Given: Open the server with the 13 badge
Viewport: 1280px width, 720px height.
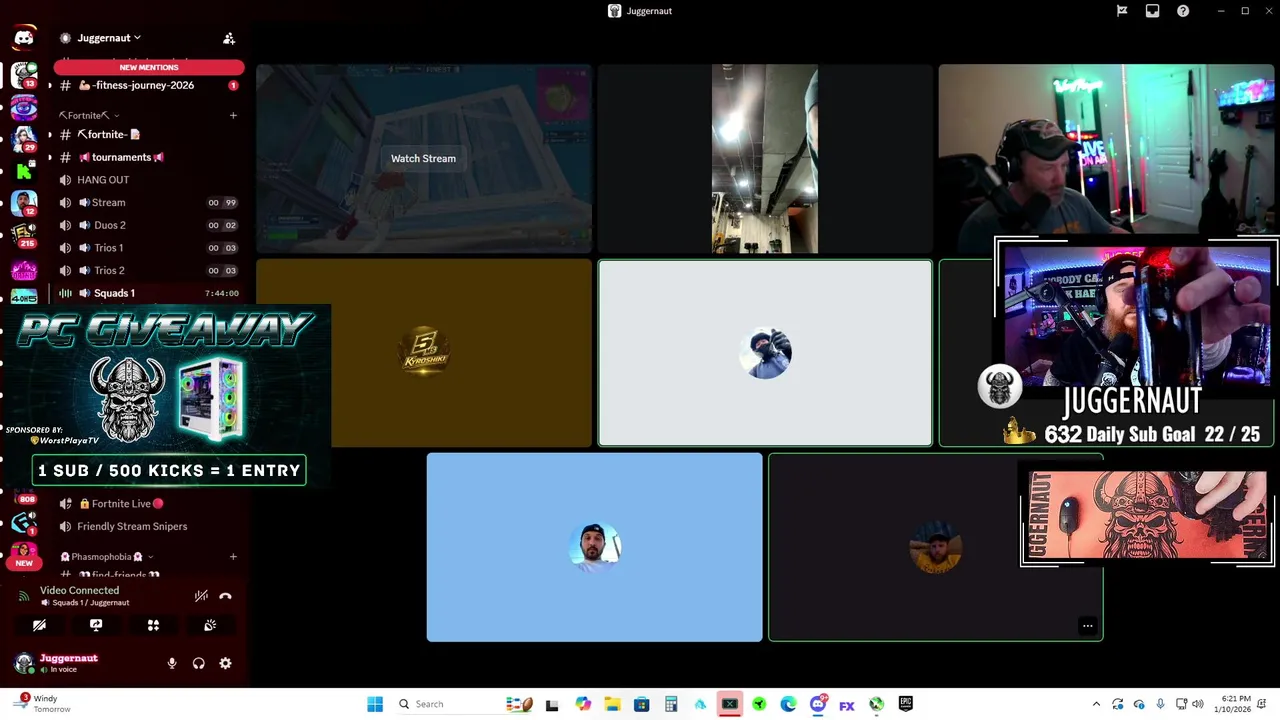Looking at the screenshot, I should 24,74.
